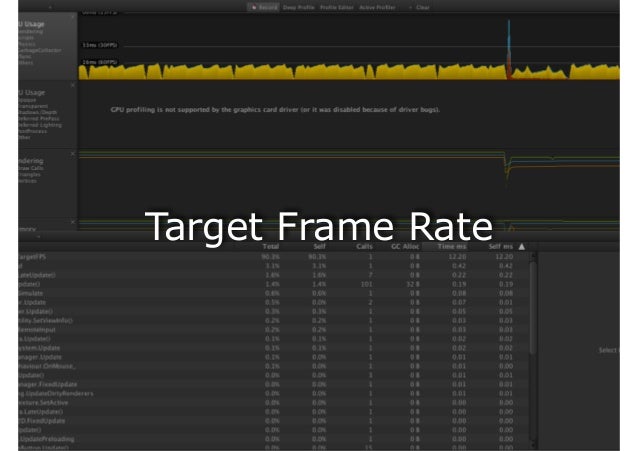638x451 pixels.
Task: Sort by the Total column header
Action: [271, 246]
